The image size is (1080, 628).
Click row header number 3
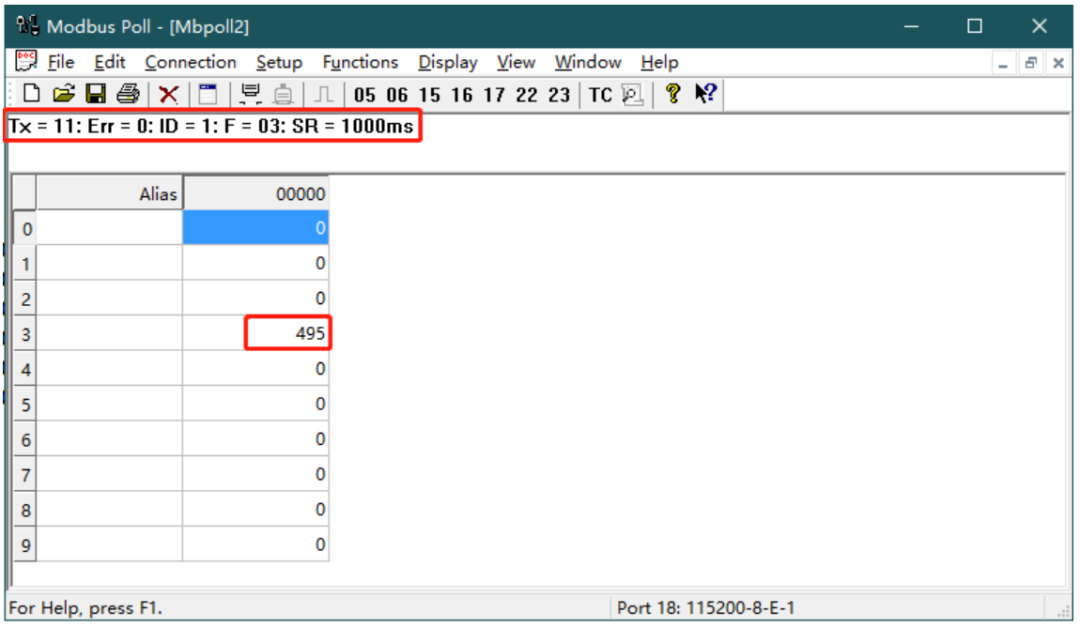point(25,334)
